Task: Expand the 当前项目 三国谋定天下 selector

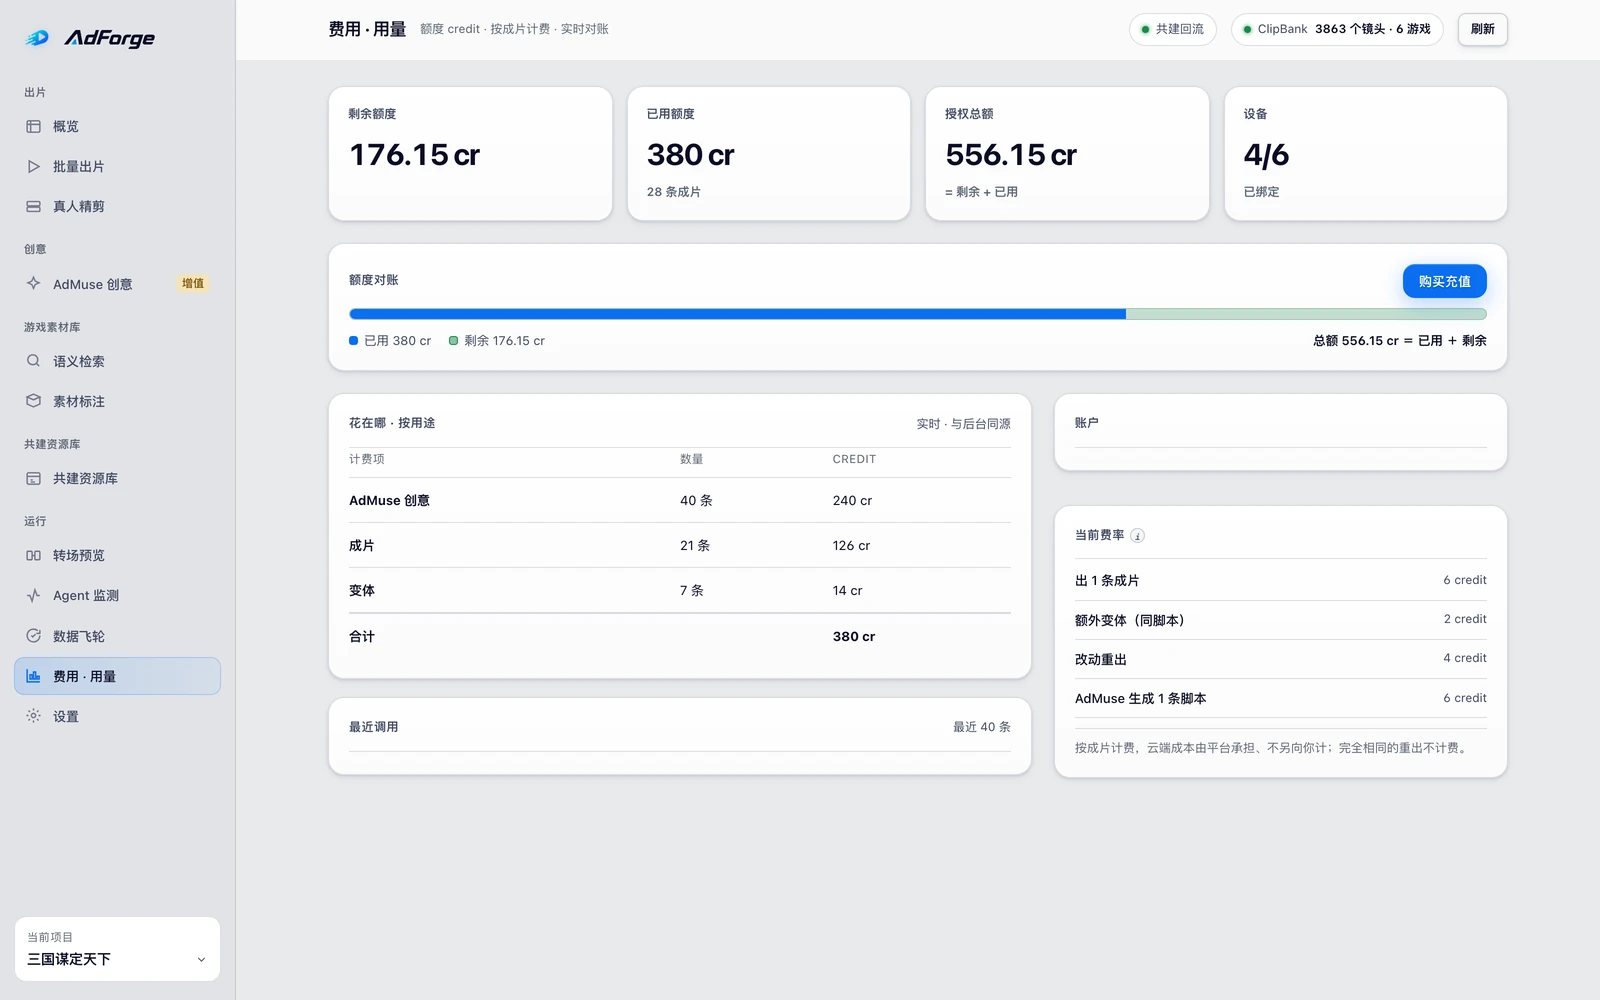Action: (117, 949)
